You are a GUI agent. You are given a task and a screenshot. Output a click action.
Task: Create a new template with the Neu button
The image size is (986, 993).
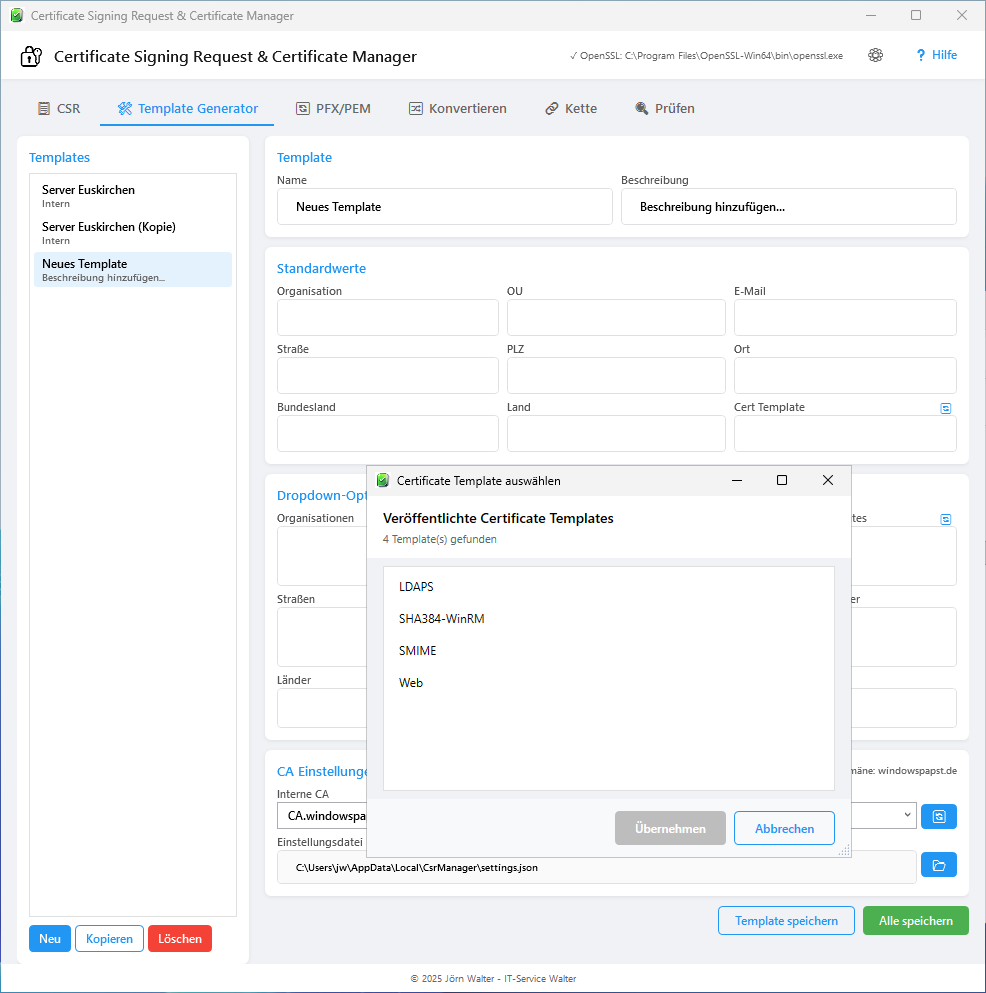pos(49,938)
